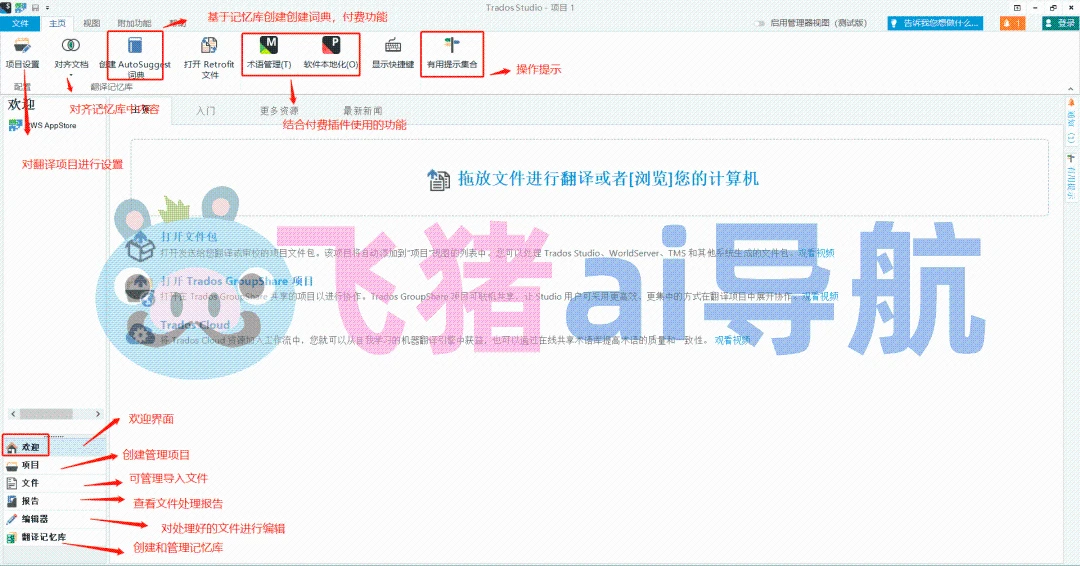Click the ribbon display options button
The height and width of the screenshot is (566, 1080).
coord(1017,8)
